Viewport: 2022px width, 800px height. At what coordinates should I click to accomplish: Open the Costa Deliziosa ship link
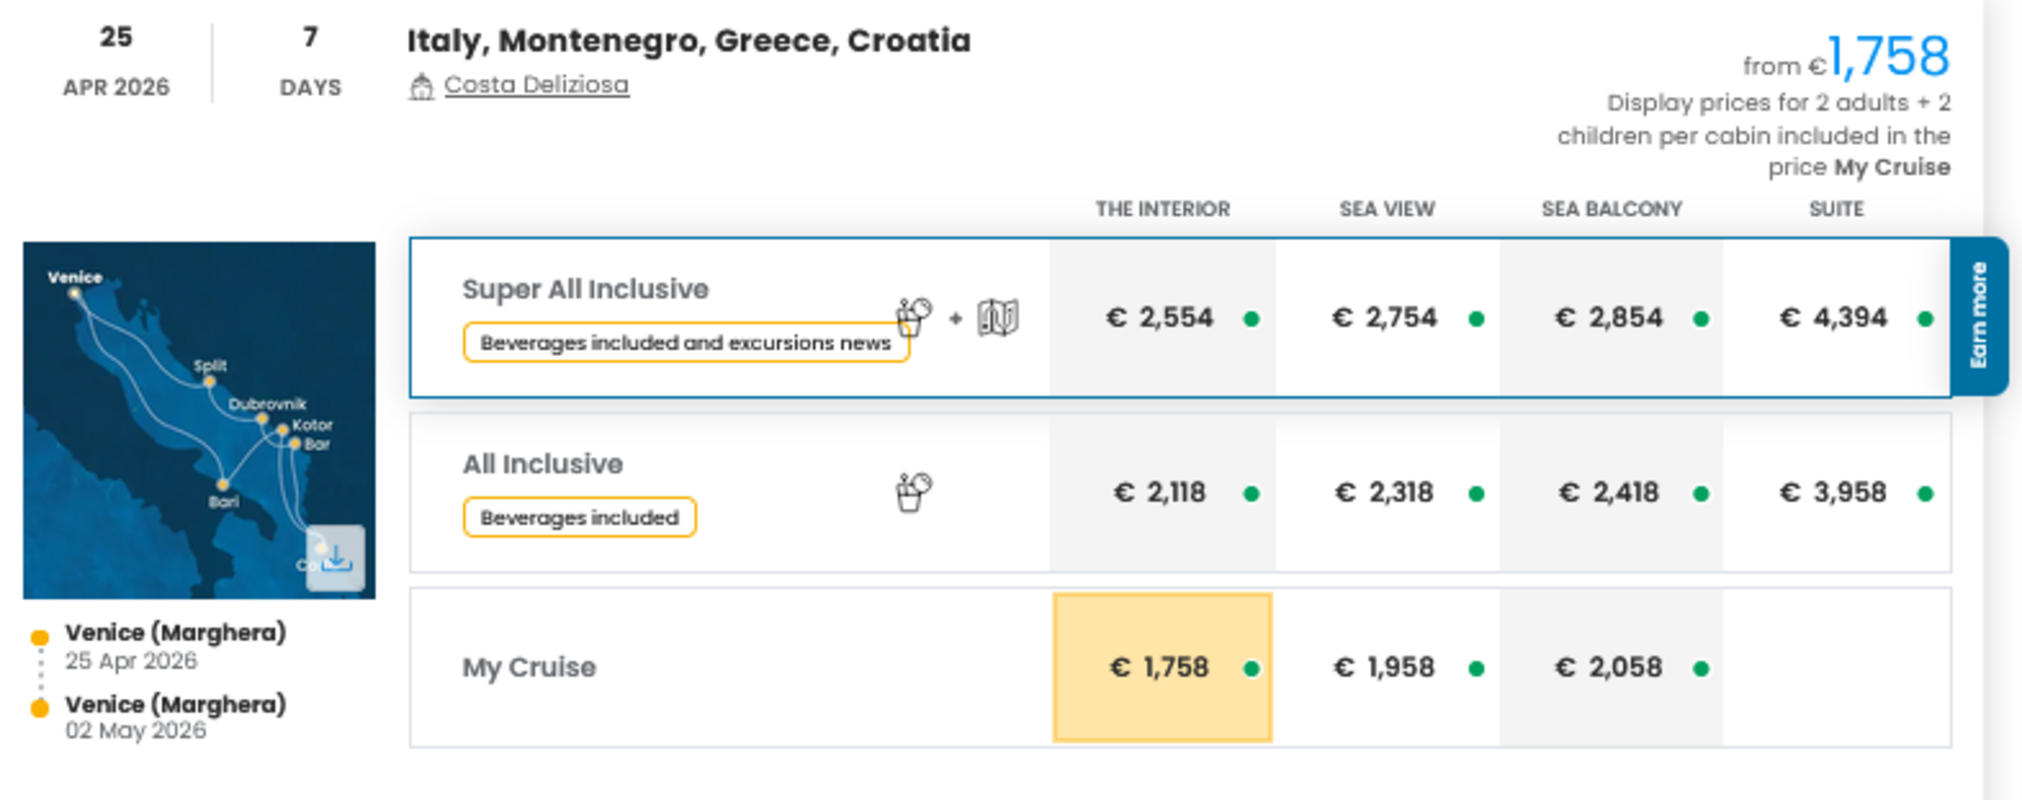(x=537, y=84)
